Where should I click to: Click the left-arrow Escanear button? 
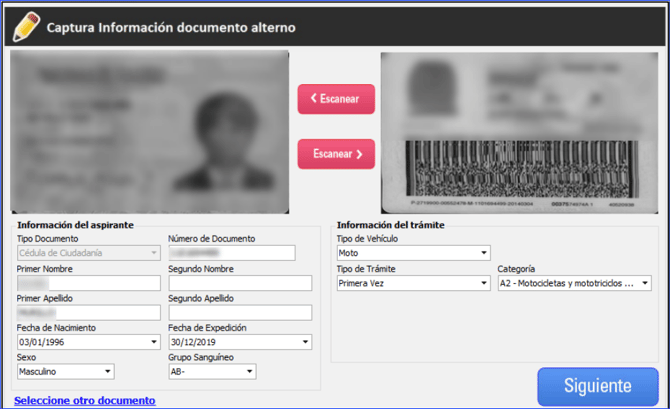[336, 99]
